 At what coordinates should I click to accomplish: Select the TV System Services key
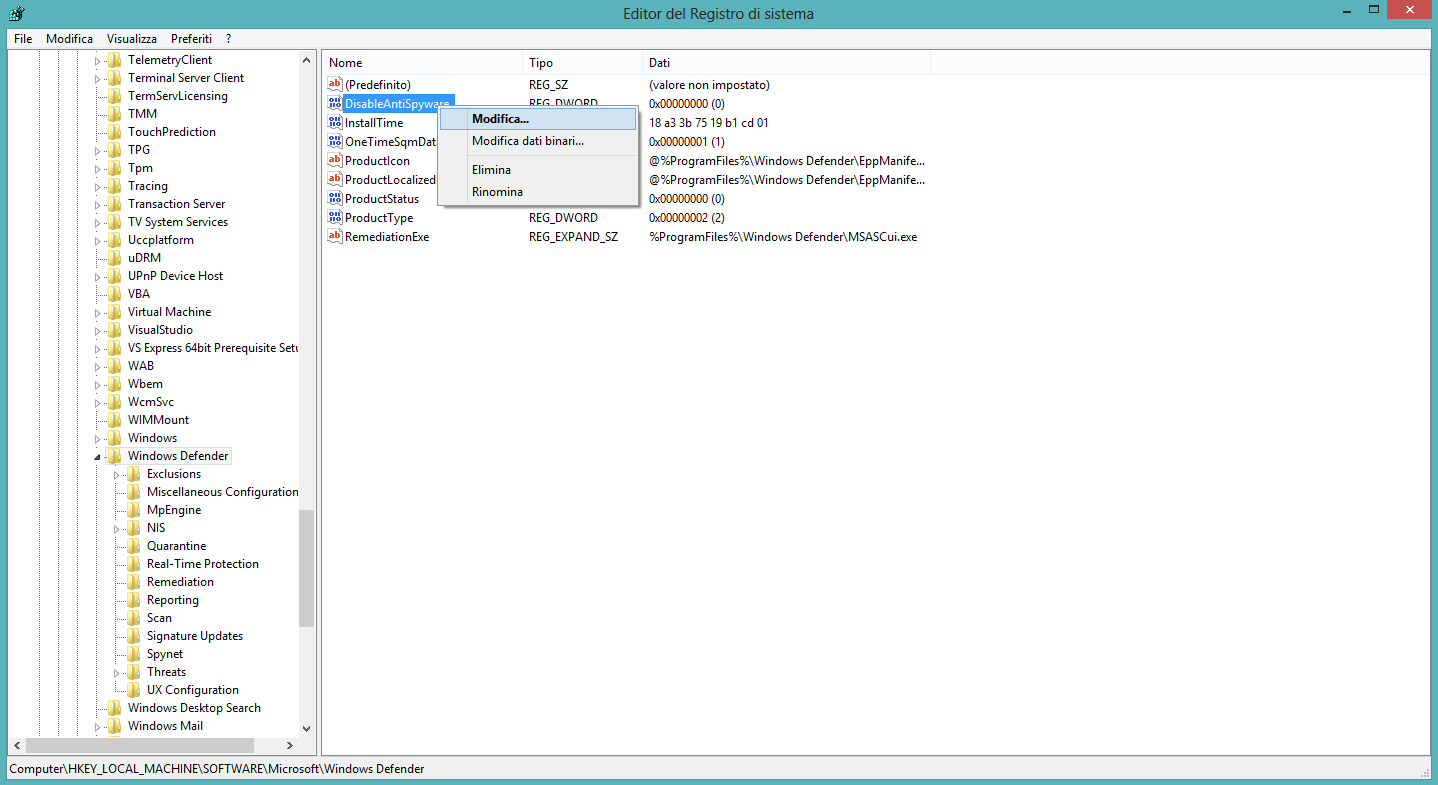(x=178, y=222)
